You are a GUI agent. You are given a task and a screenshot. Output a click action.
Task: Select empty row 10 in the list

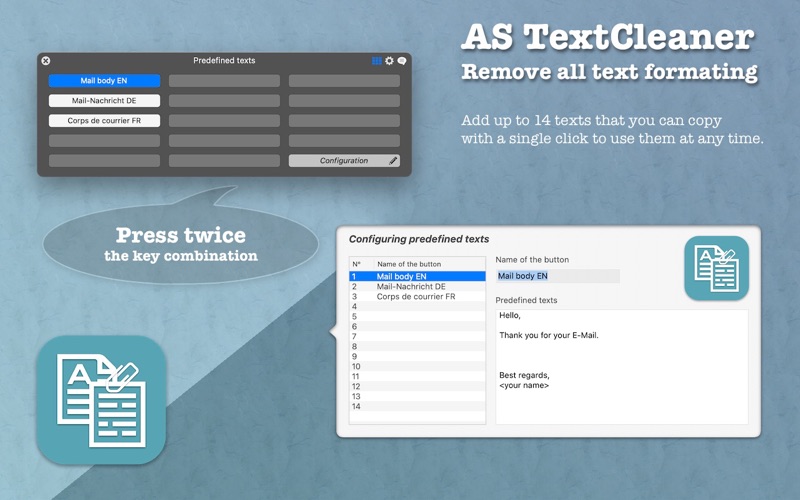pos(417,366)
